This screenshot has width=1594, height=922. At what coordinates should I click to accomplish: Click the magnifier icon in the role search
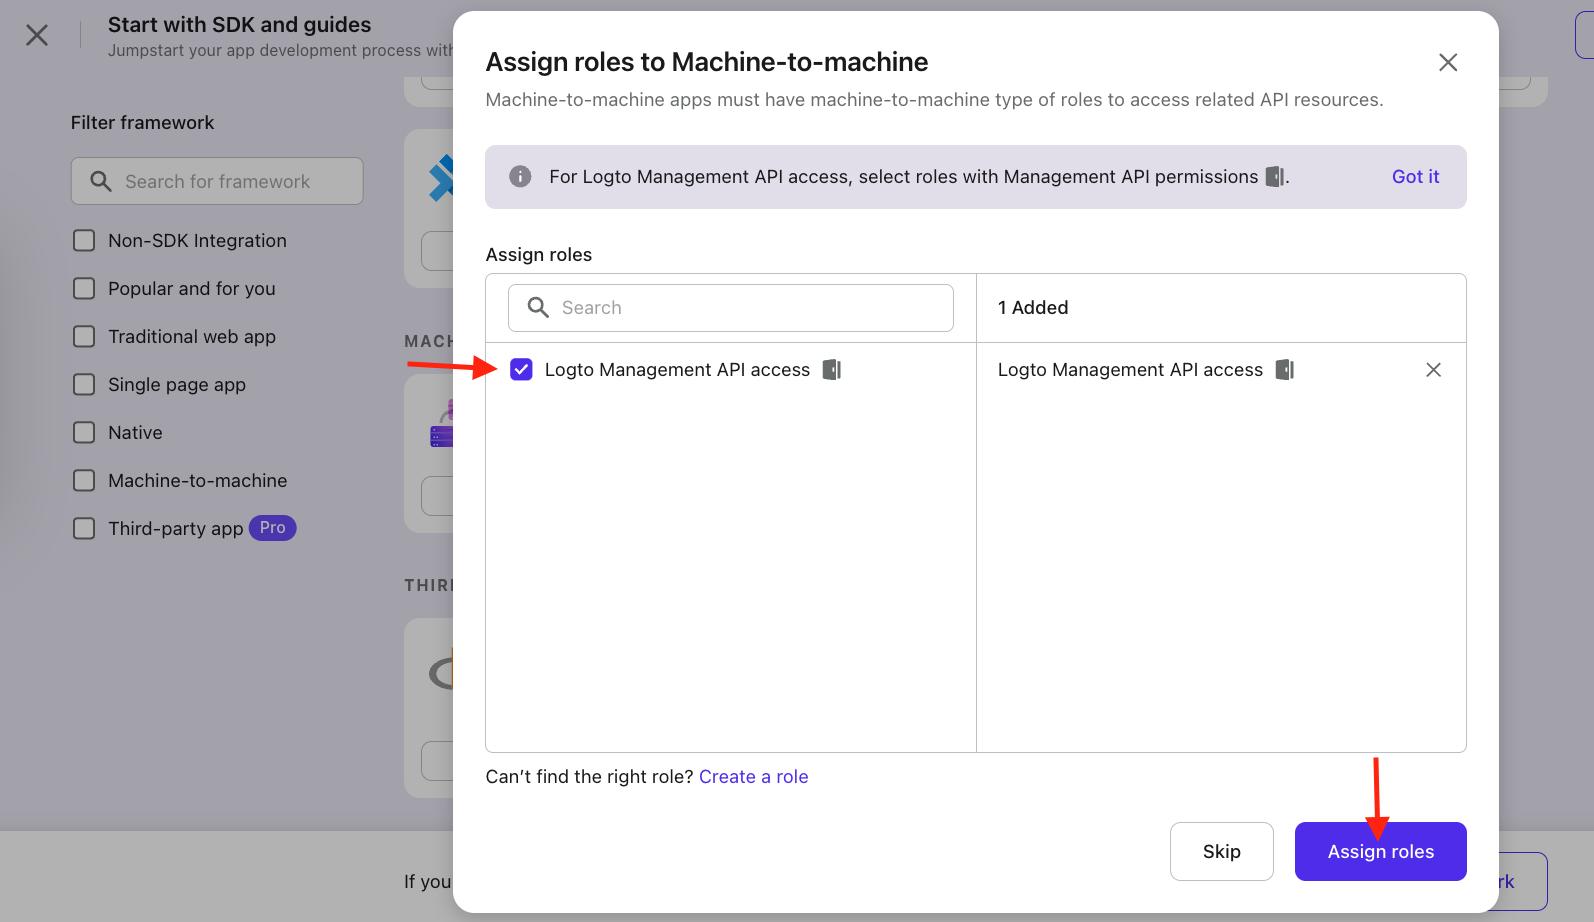point(538,308)
